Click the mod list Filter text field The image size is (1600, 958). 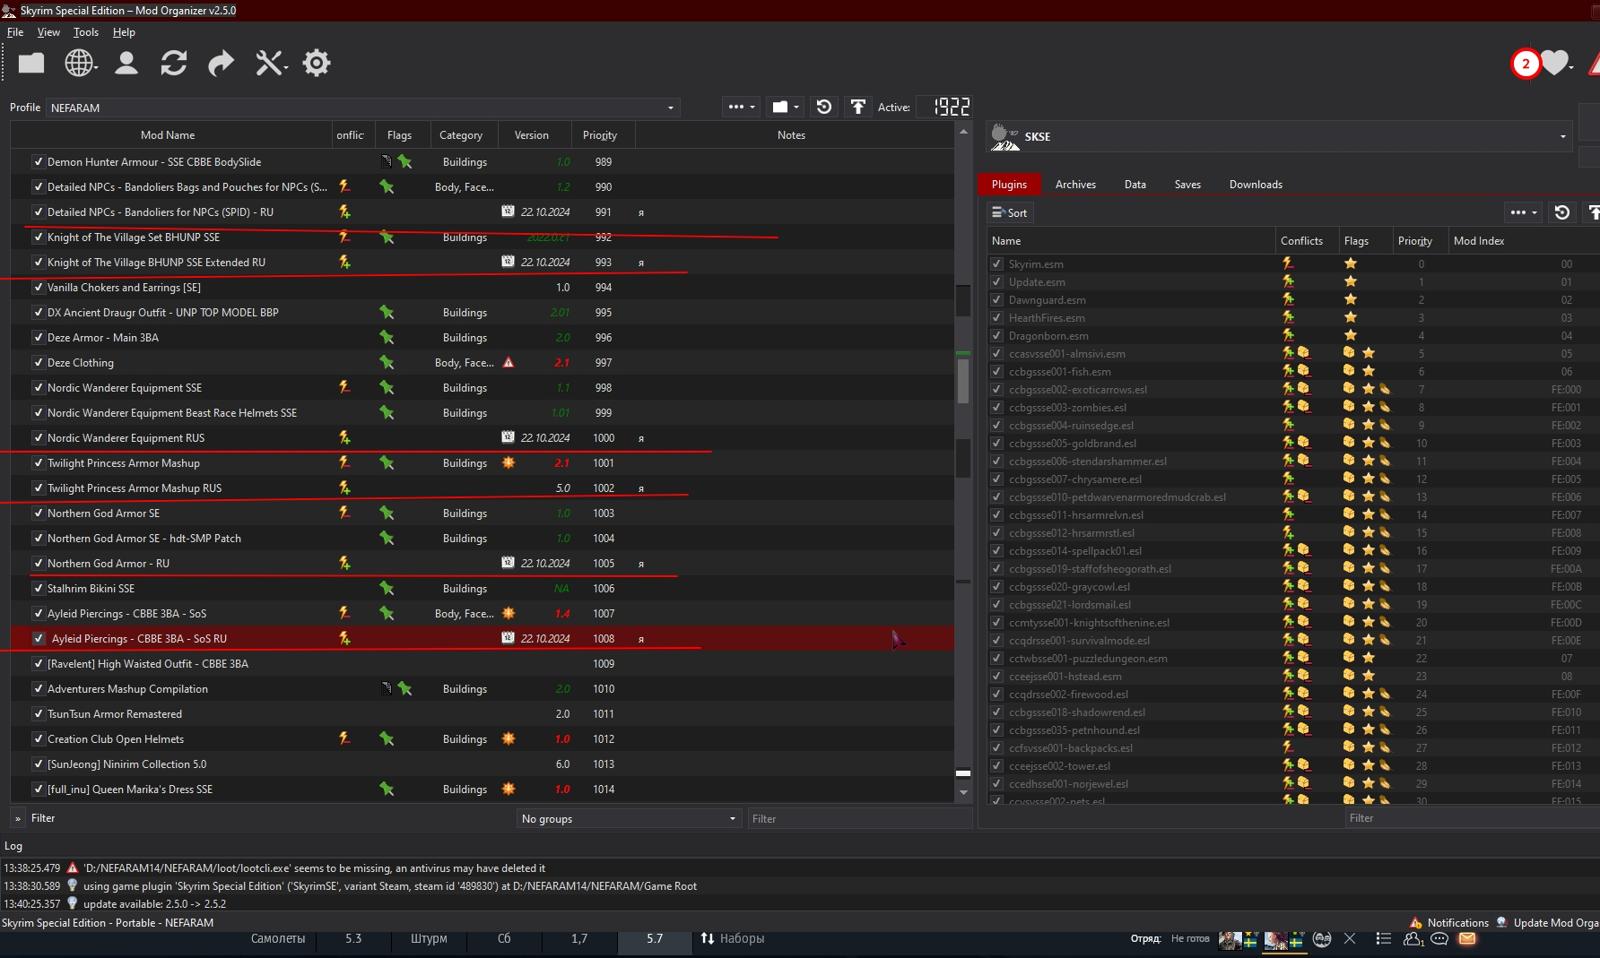point(860,818)
